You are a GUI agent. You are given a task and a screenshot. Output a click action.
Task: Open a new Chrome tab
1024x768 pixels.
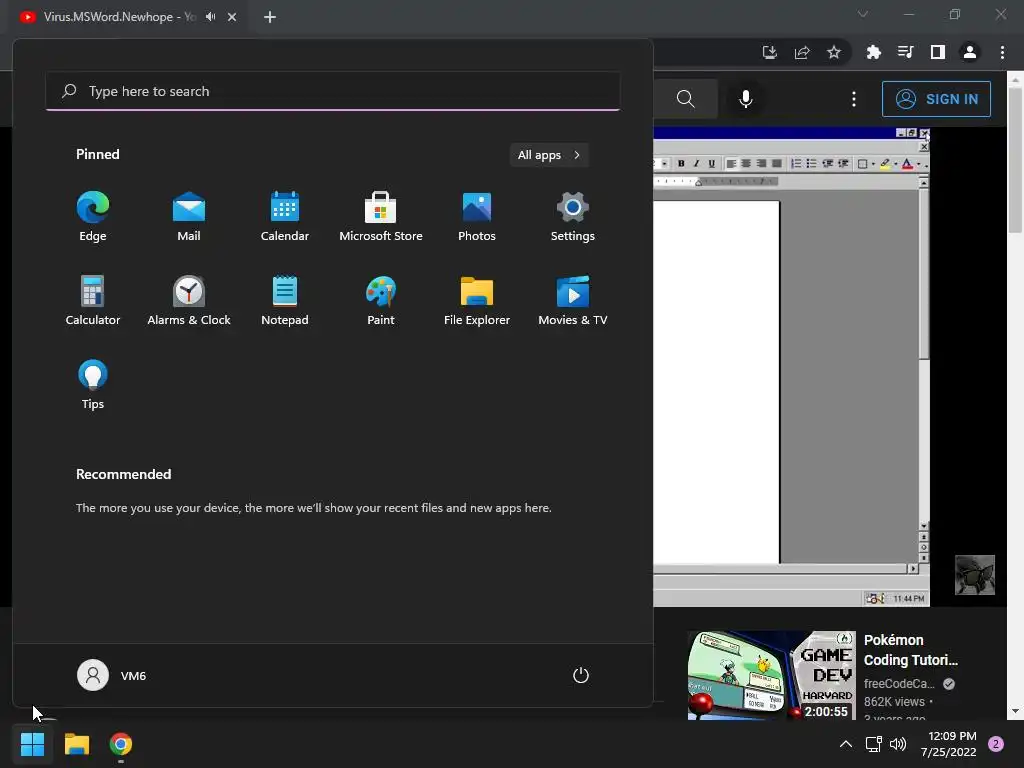pyautogui.click(x=270, y=17)
